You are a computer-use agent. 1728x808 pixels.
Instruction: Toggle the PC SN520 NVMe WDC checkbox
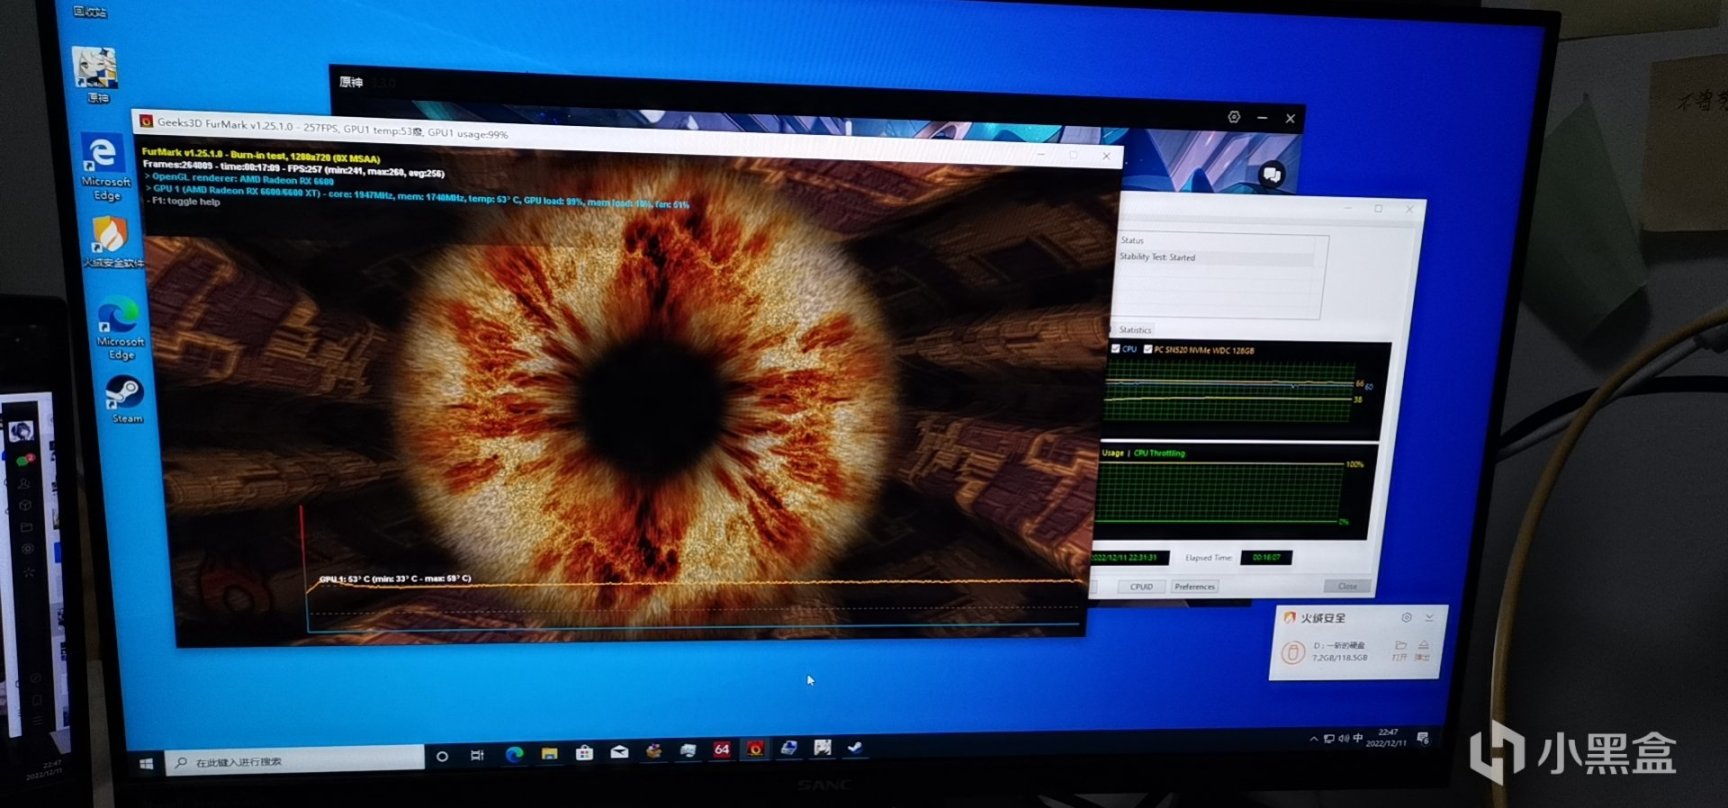coord(1147,349)
